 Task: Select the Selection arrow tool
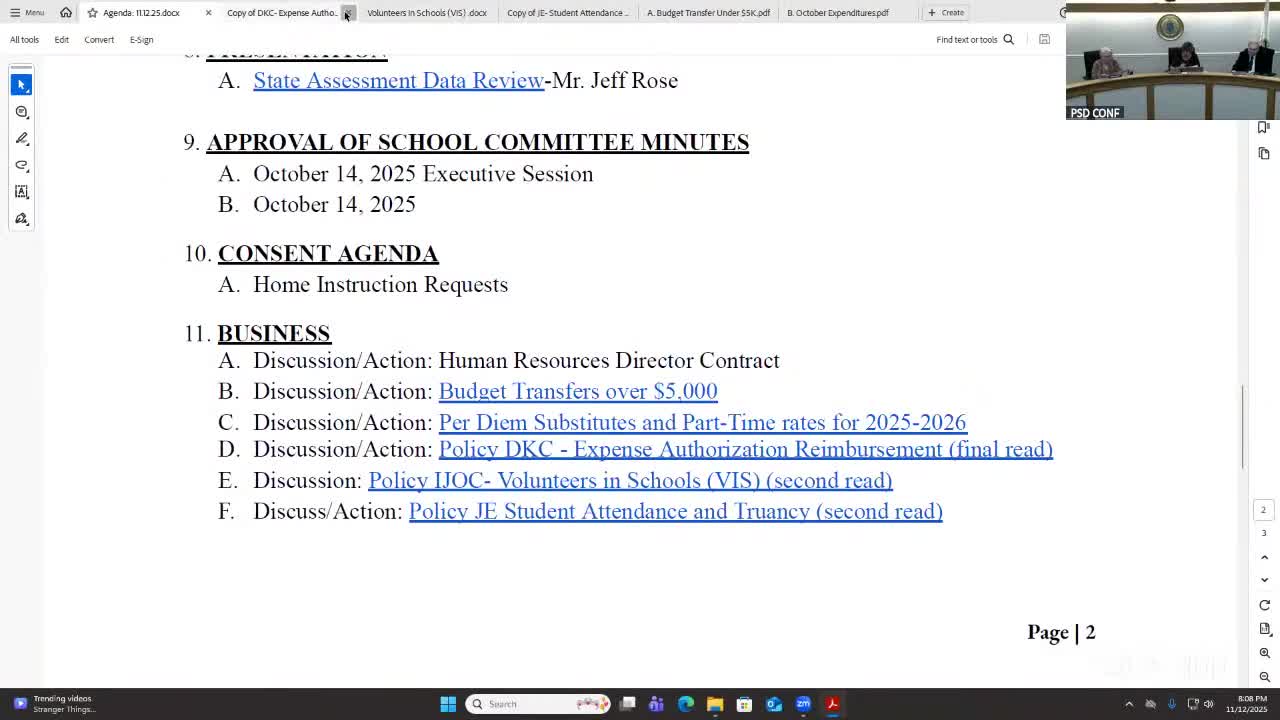tap(22, 84)
